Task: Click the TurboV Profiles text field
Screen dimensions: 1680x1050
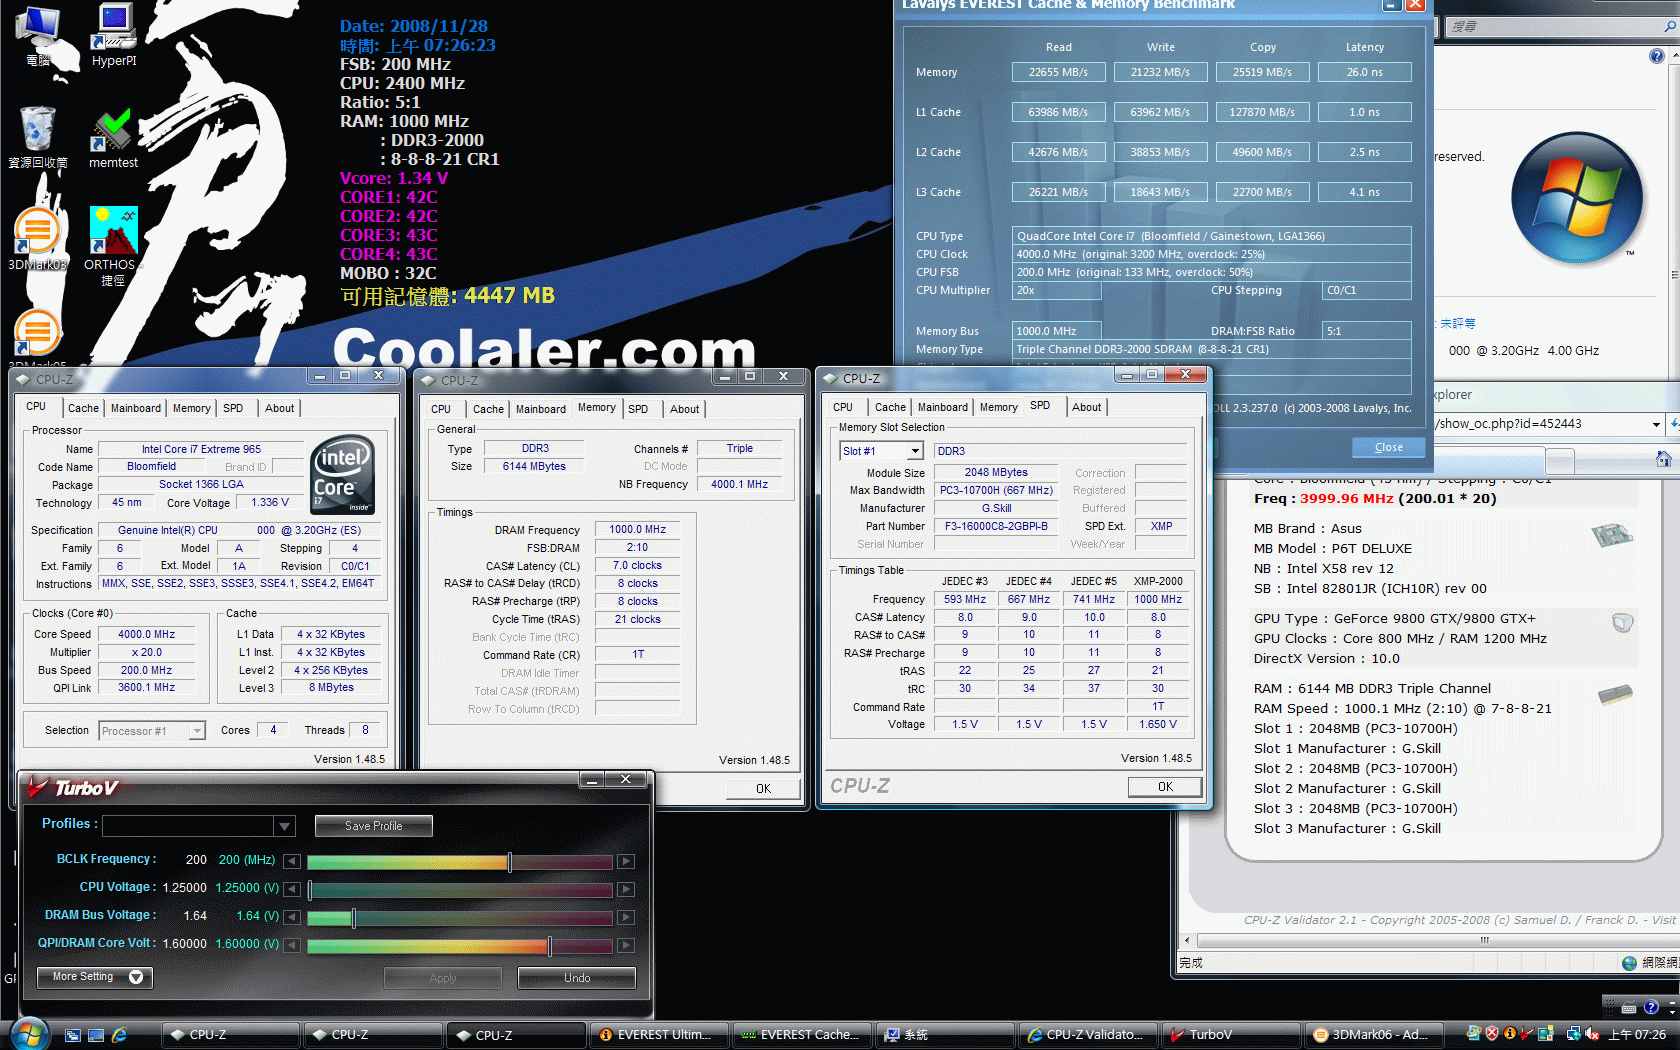Action: pos(188,826)
